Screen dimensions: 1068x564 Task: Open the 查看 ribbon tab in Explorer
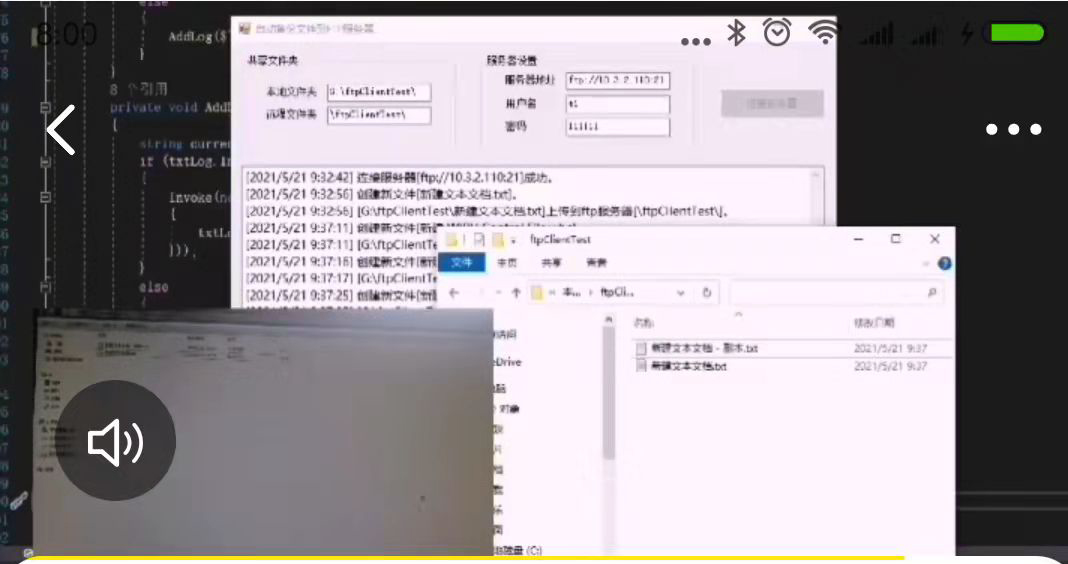[596, 263]
